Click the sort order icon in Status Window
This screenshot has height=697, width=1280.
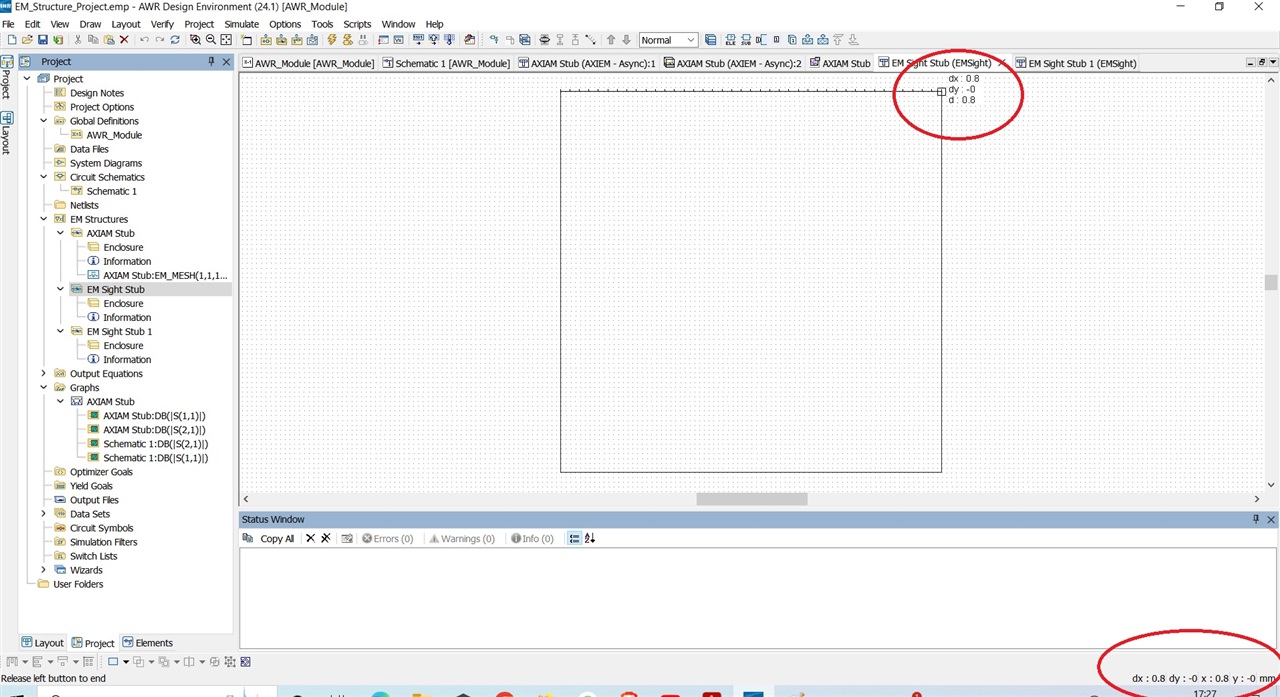click(x=589, y=538)
